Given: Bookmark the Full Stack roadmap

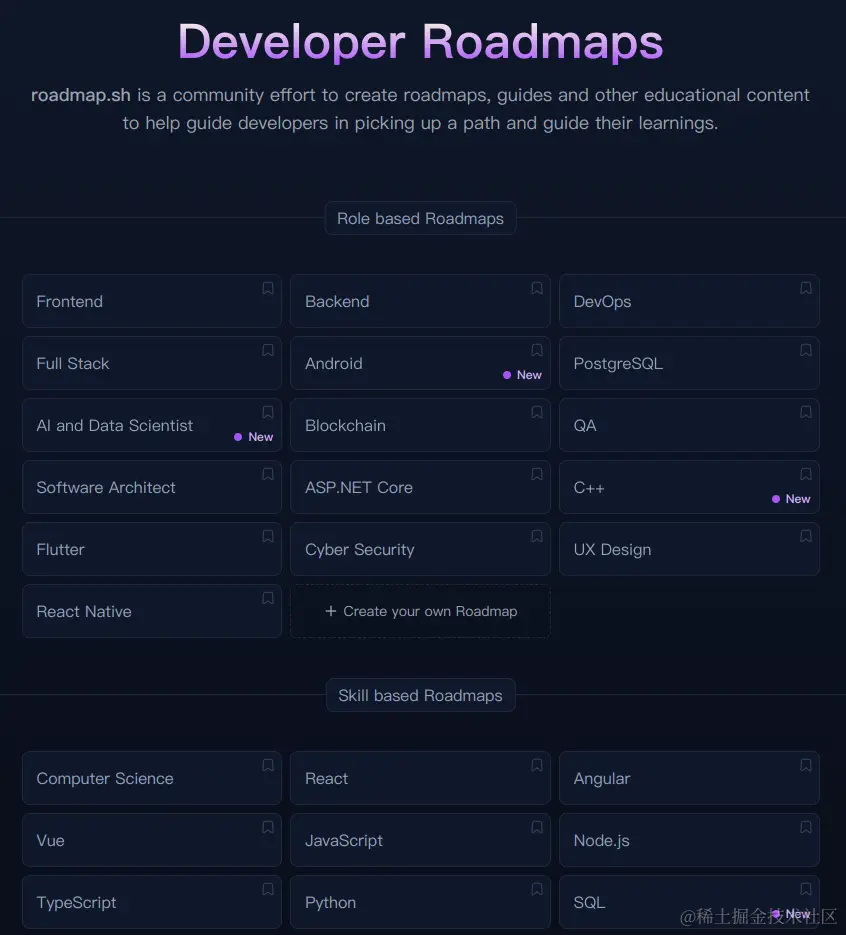Looking at the screenshot, I should 268,351.
